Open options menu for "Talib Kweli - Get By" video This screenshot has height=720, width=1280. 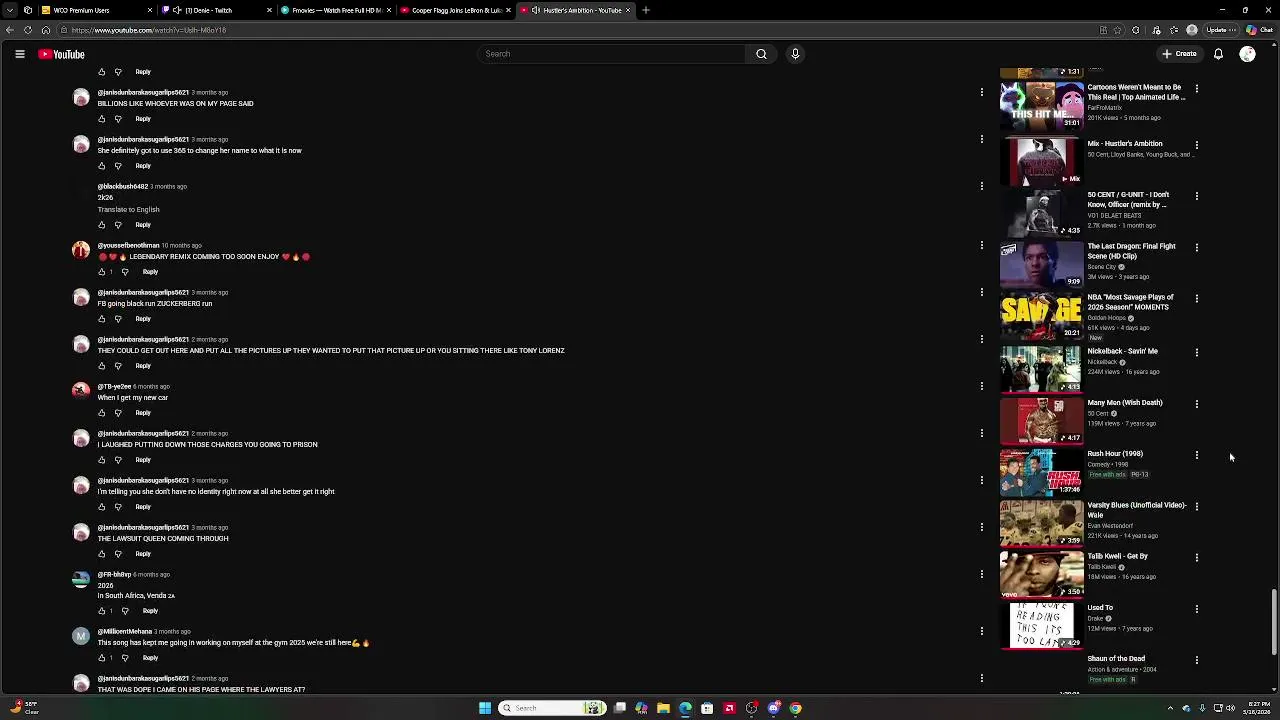[1196, 558]
